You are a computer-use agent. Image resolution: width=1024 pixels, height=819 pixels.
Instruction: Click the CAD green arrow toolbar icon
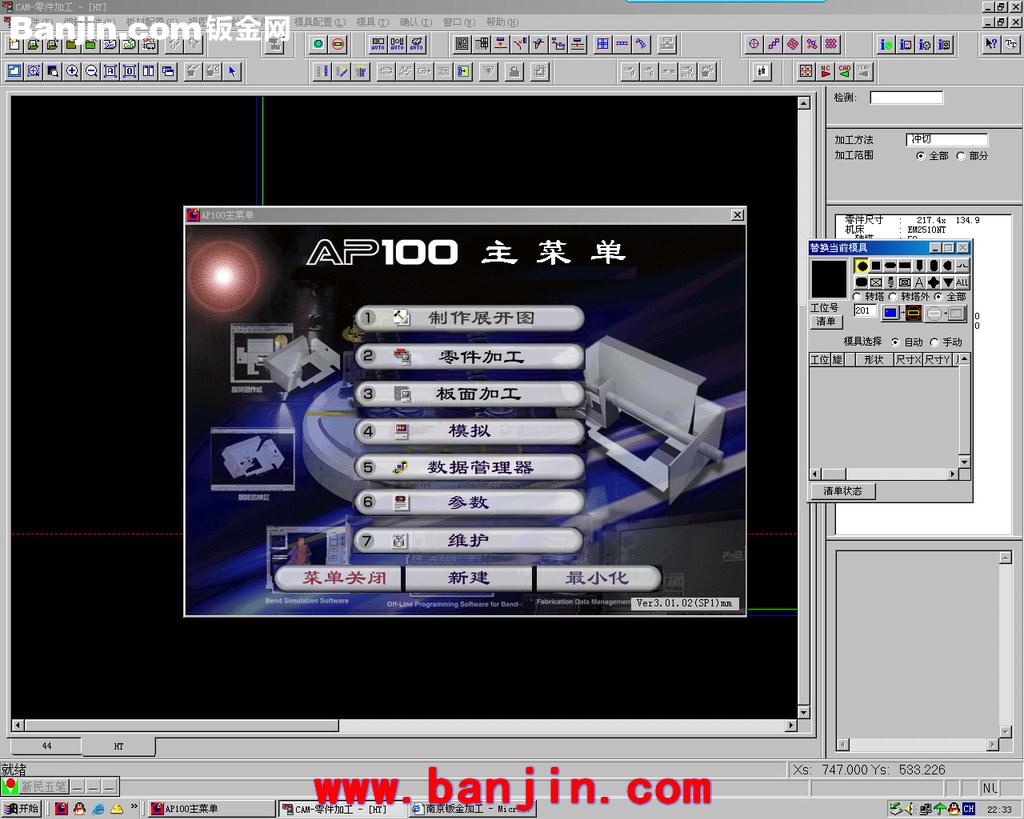844,71
